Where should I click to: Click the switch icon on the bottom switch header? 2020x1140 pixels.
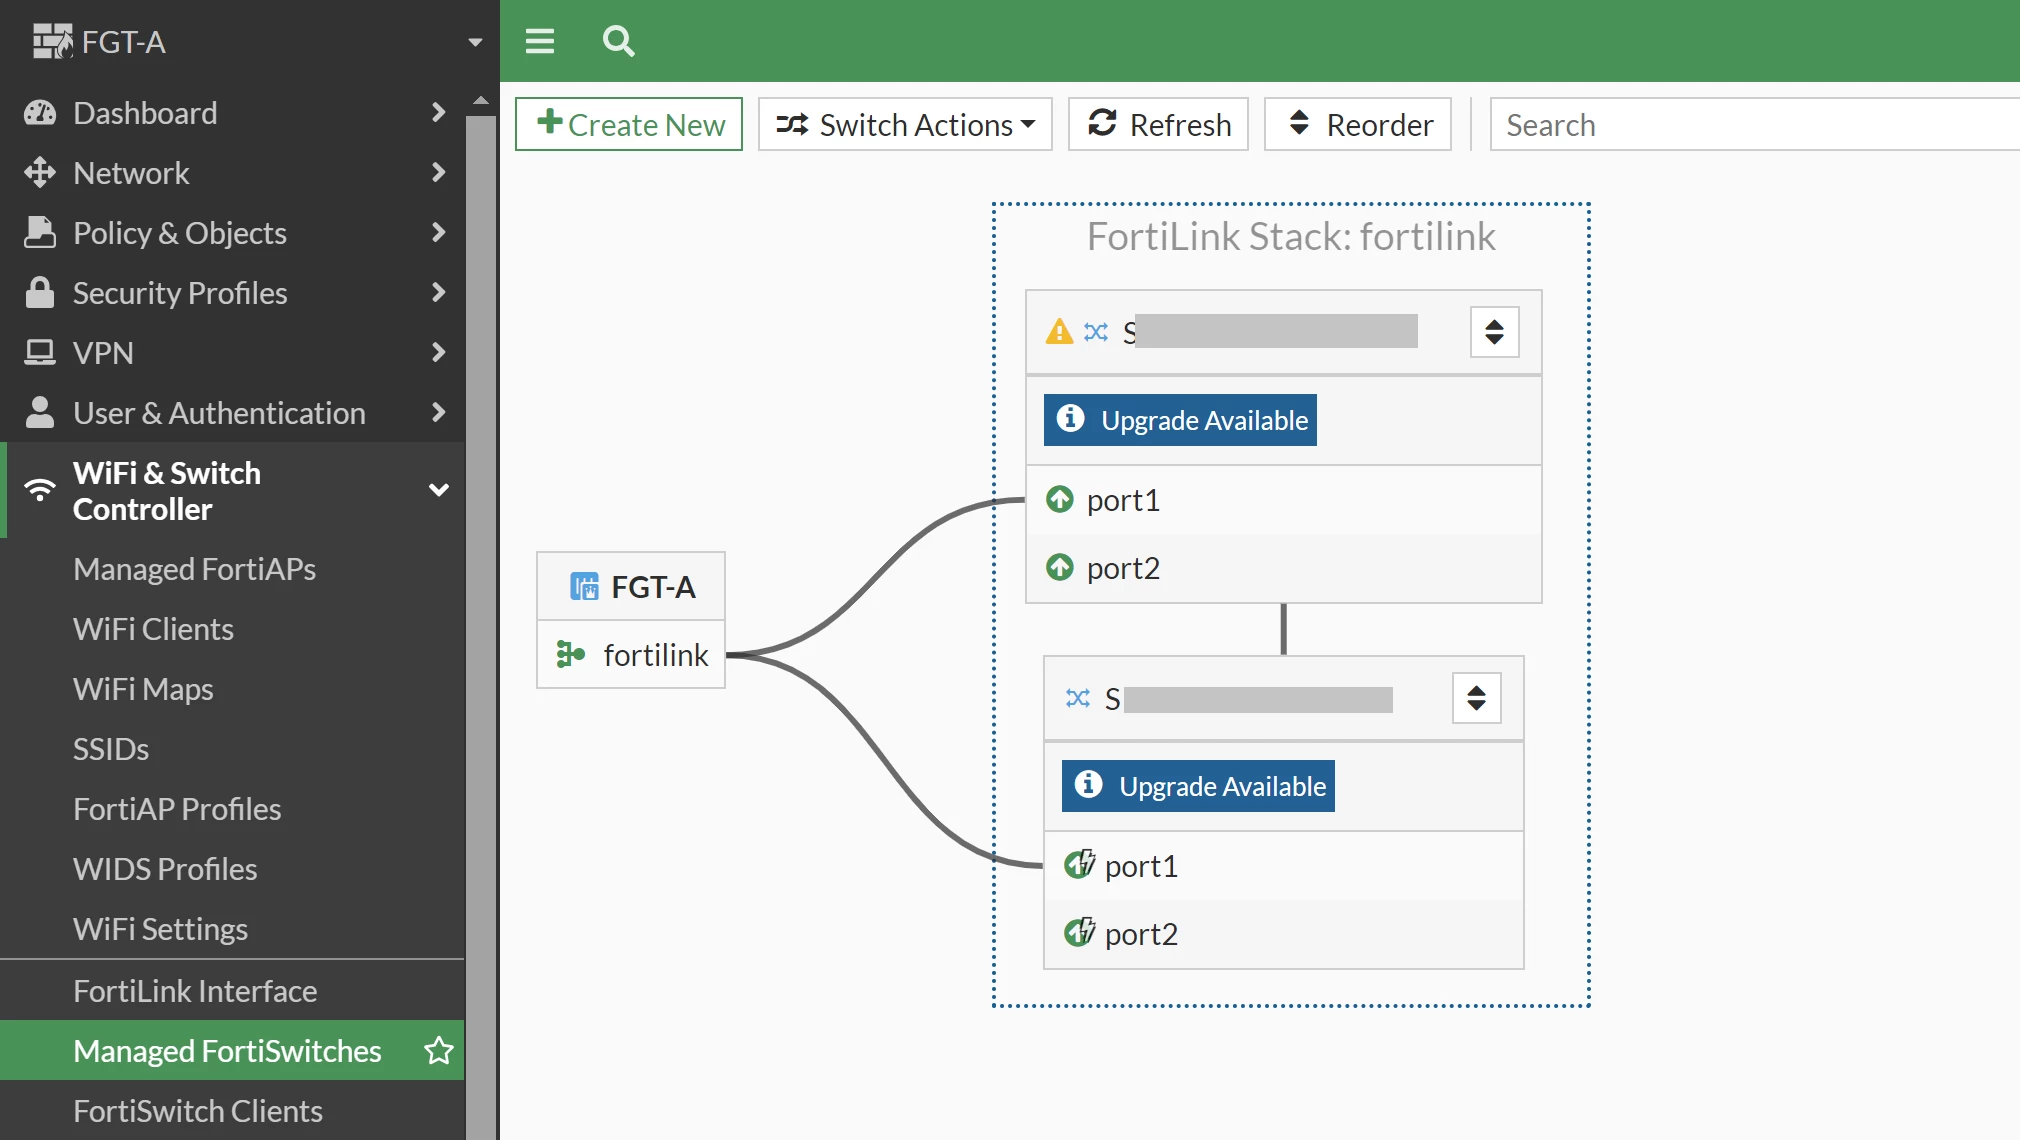click(1078, 698)
